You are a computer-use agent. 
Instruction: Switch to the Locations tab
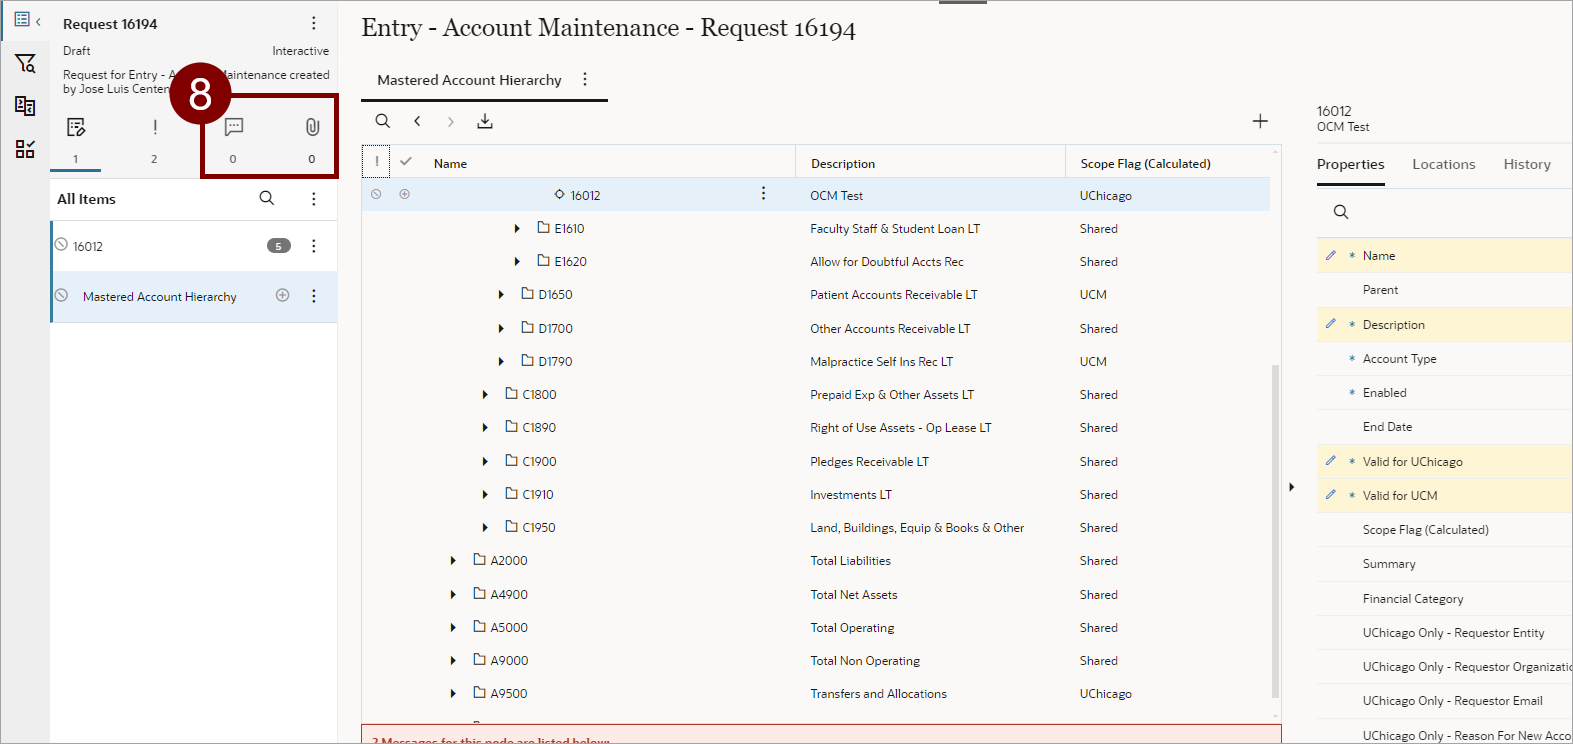(1443, 164)
